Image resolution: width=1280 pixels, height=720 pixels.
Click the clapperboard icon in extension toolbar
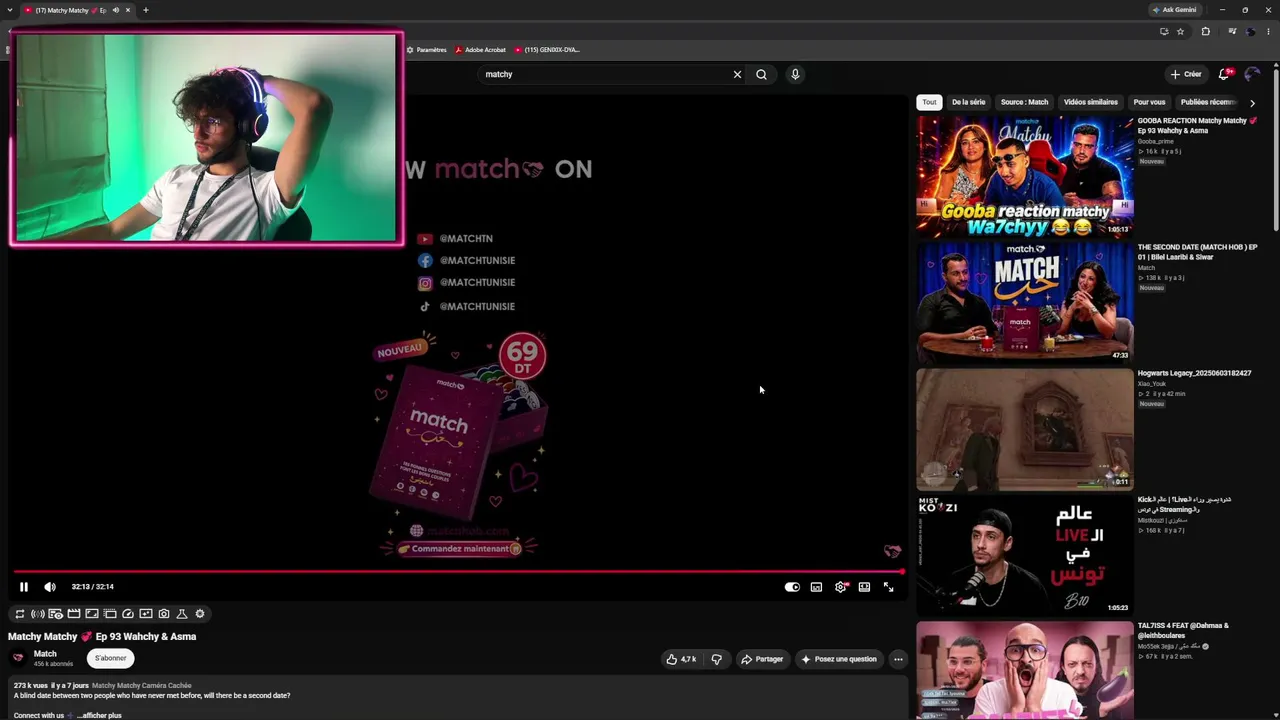coord(73,614)
